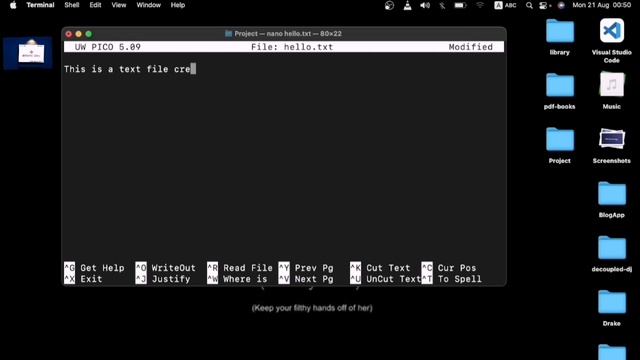This screenshot has width=640, height=360.
Task: Click the date and time display
Action: (x=602, y=5)
